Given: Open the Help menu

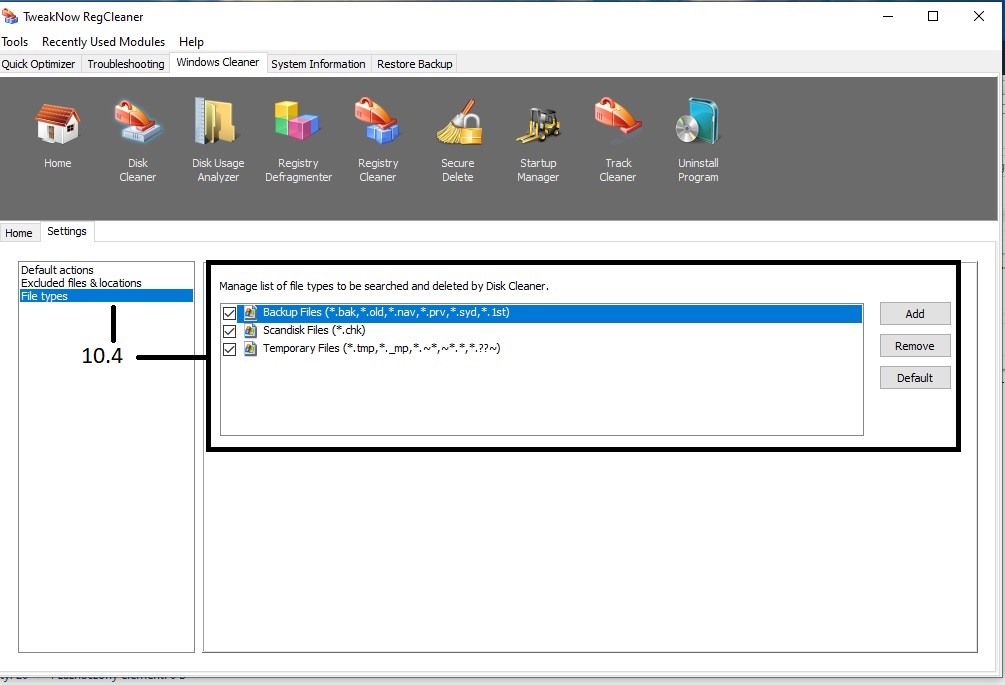Looking at the screenshot, I should [x=191, y=42].
